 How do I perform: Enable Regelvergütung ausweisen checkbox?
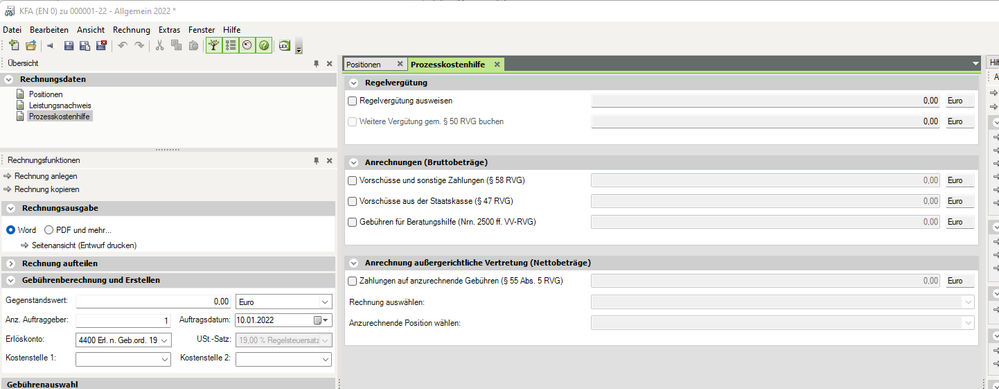click(x=352, y=101)
